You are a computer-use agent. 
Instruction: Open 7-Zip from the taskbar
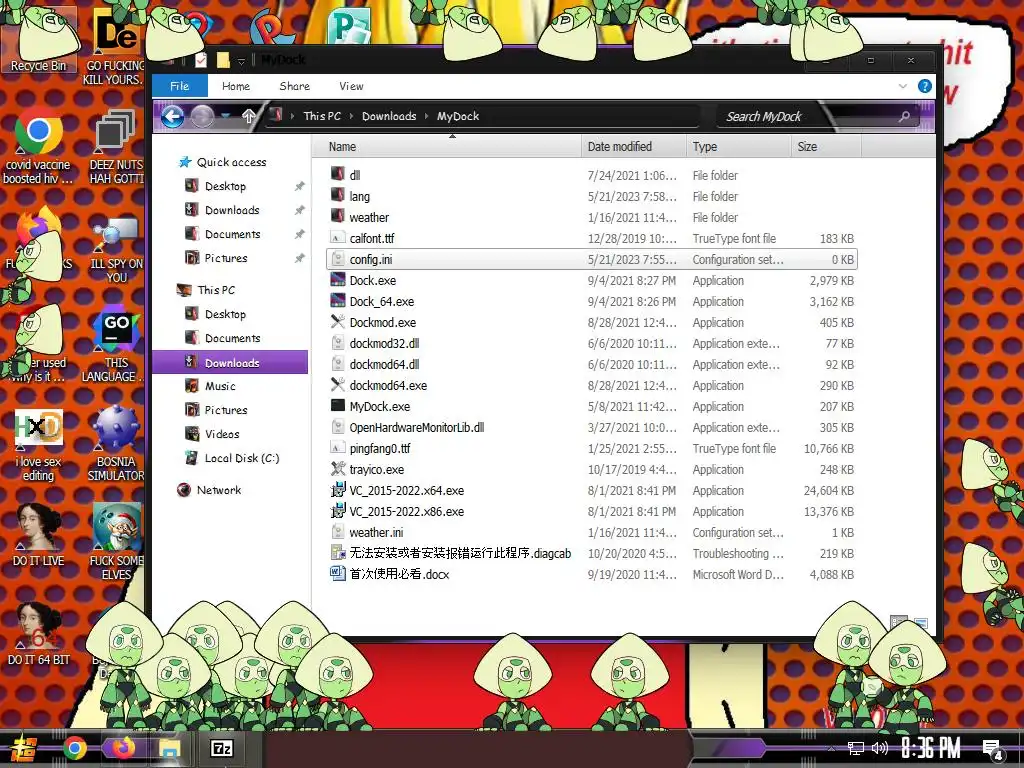pos(222,748)
